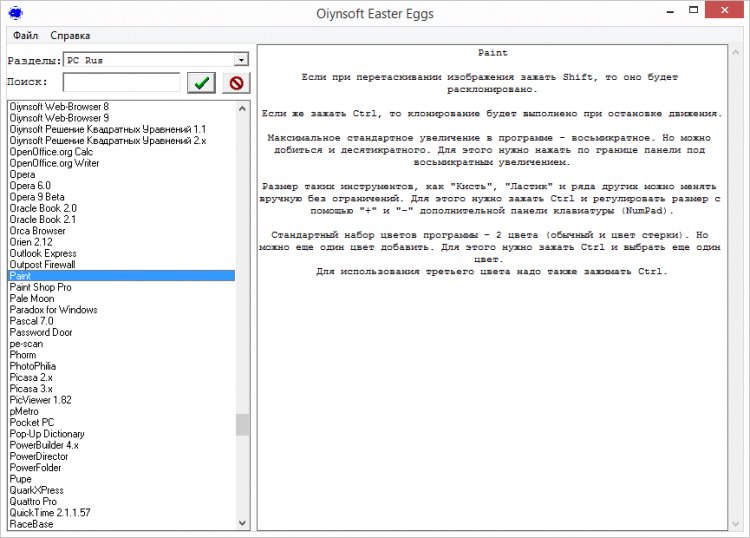Select Password Door entry
This screenshot has width=750, height=538.
[122, 332]
